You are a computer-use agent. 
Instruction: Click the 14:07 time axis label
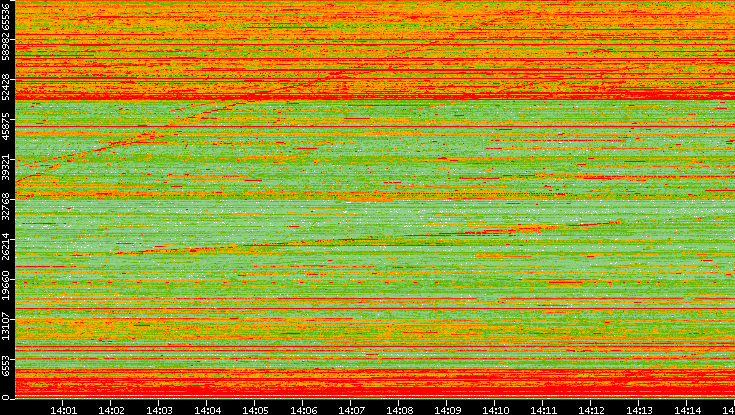click(x=351, y=410)
